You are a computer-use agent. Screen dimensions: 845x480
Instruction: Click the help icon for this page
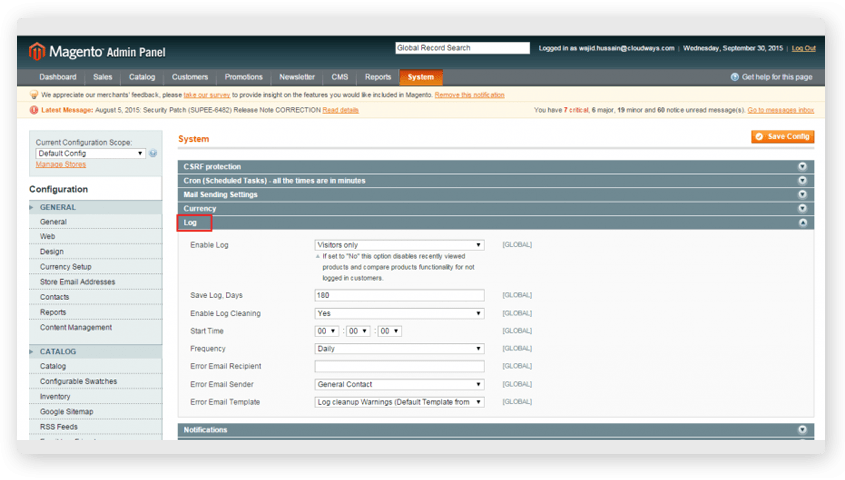click(735, 77)
